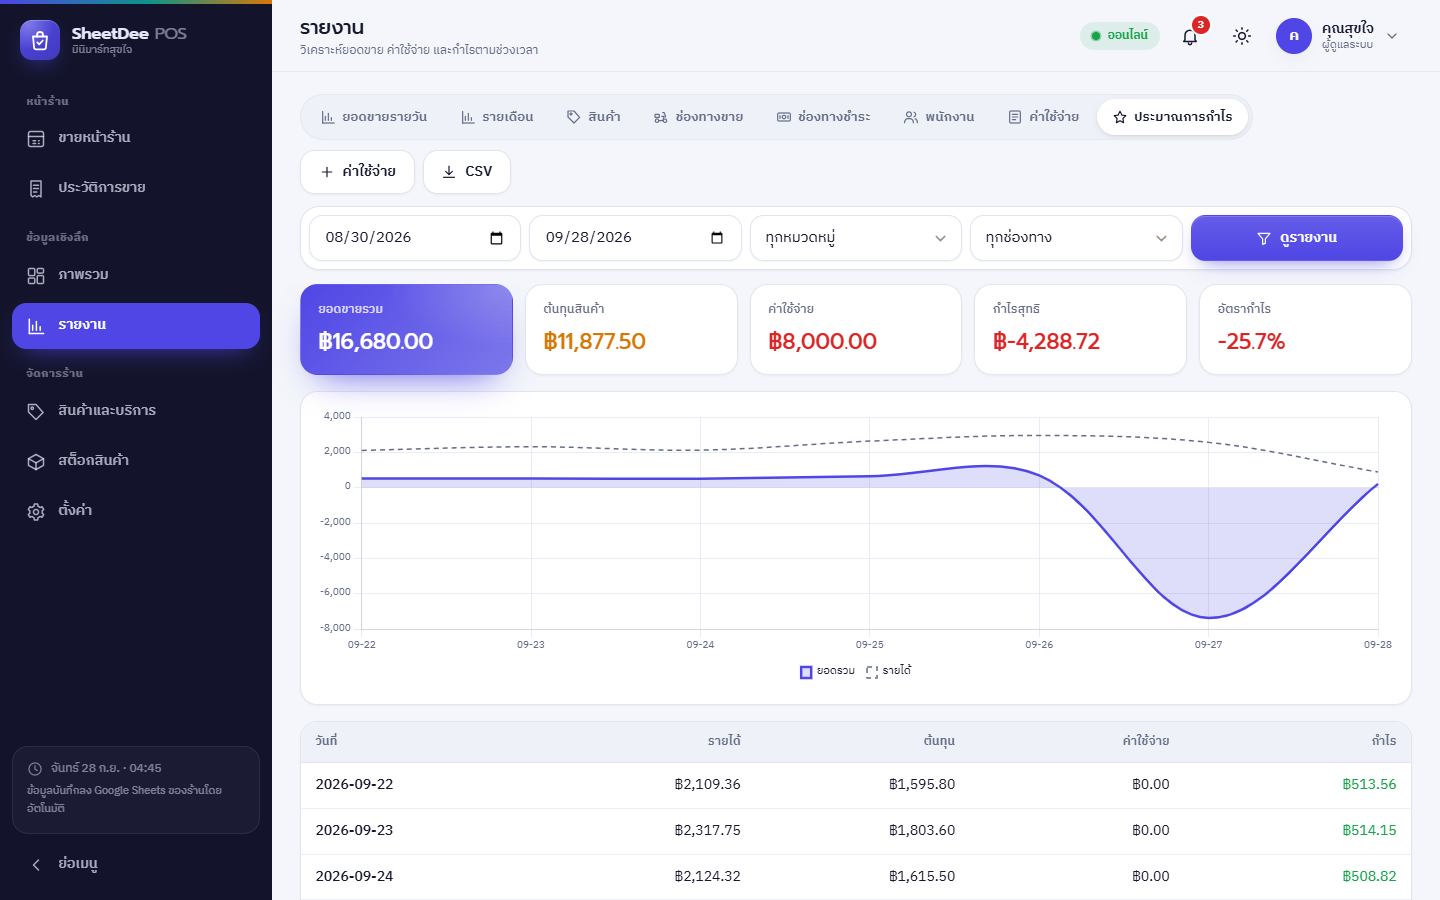Switch to the พนักงาน tab
This screenshot has width=1440, height=900.
click(x=939, y=117)
